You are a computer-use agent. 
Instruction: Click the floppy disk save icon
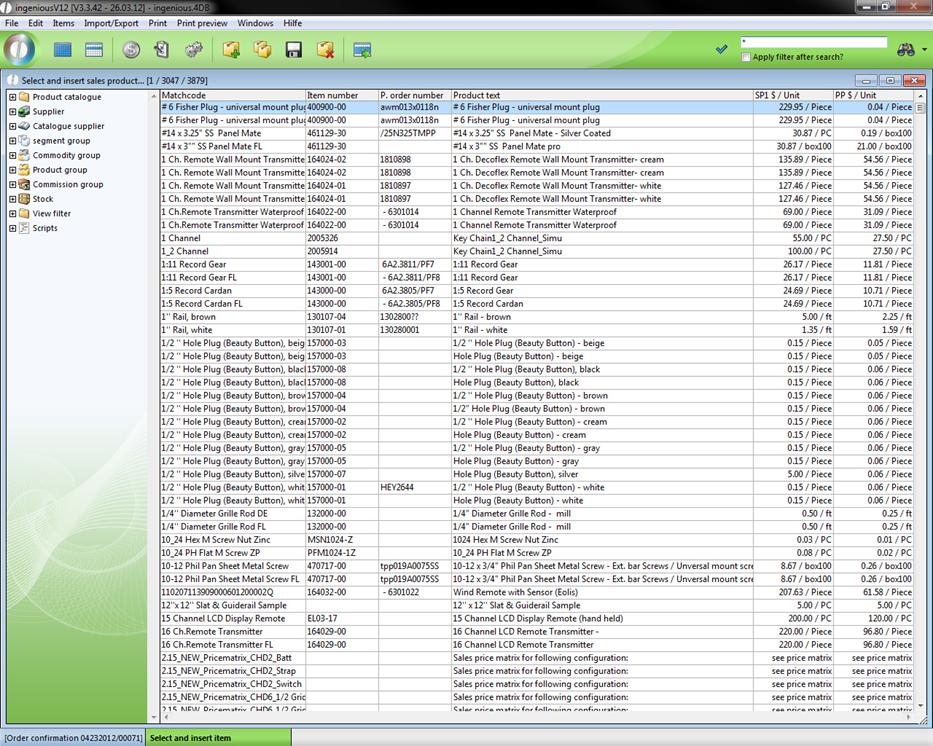pos(294,49)
